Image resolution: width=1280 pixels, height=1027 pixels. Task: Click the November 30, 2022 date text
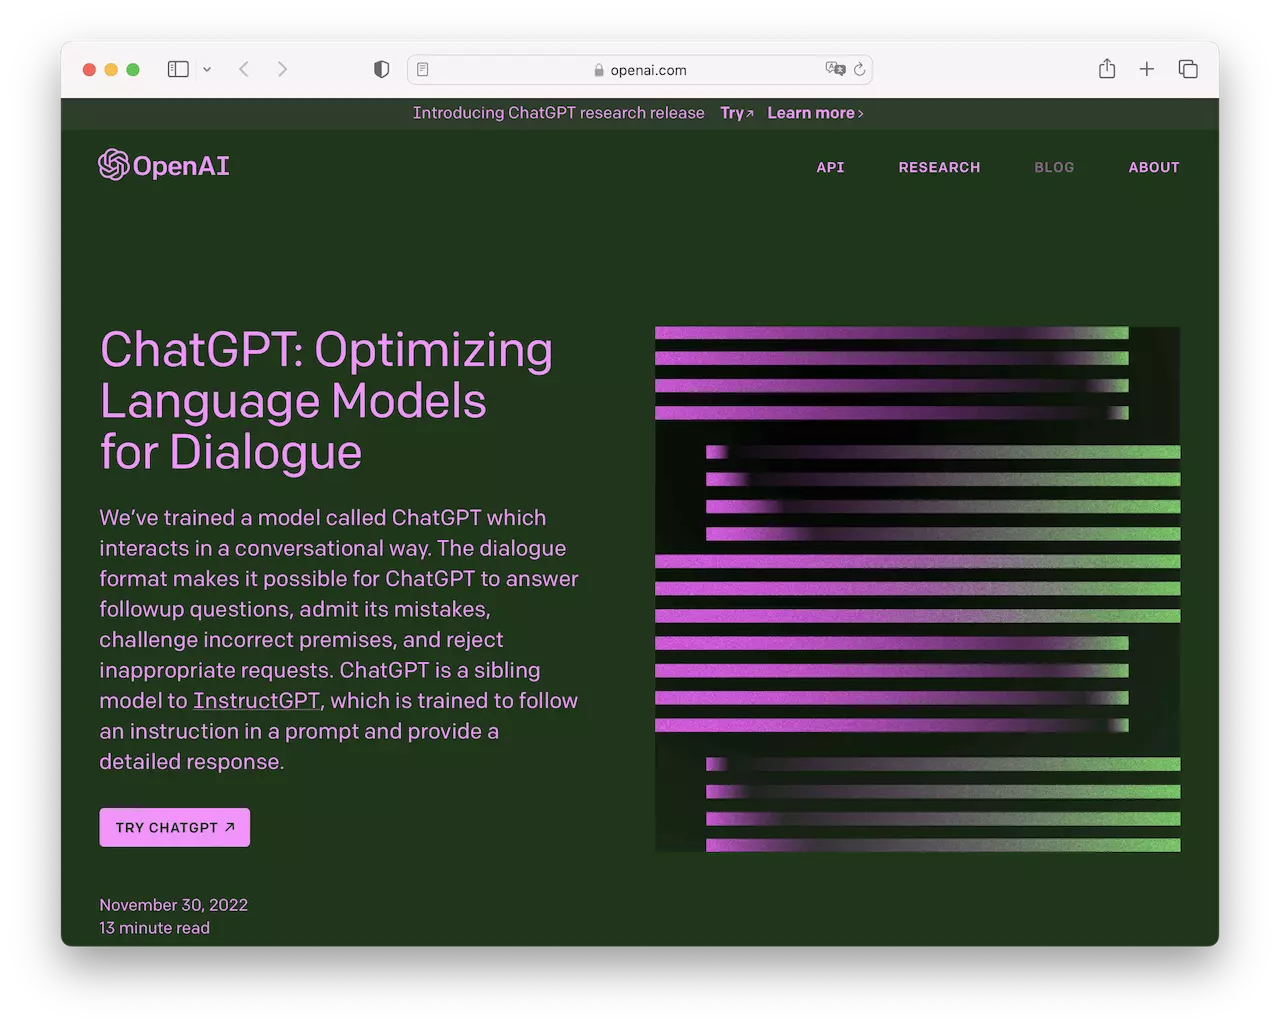[174, 905]
